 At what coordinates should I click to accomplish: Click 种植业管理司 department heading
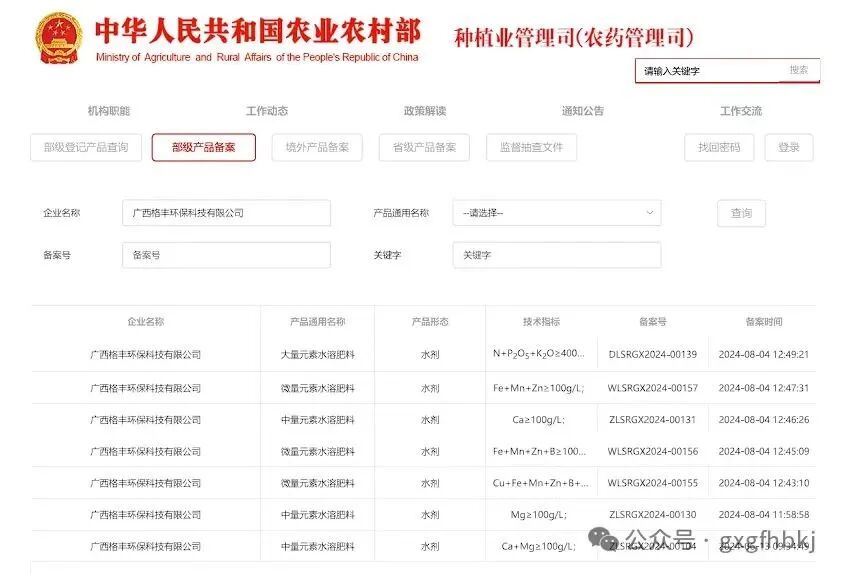coord(574,38)
